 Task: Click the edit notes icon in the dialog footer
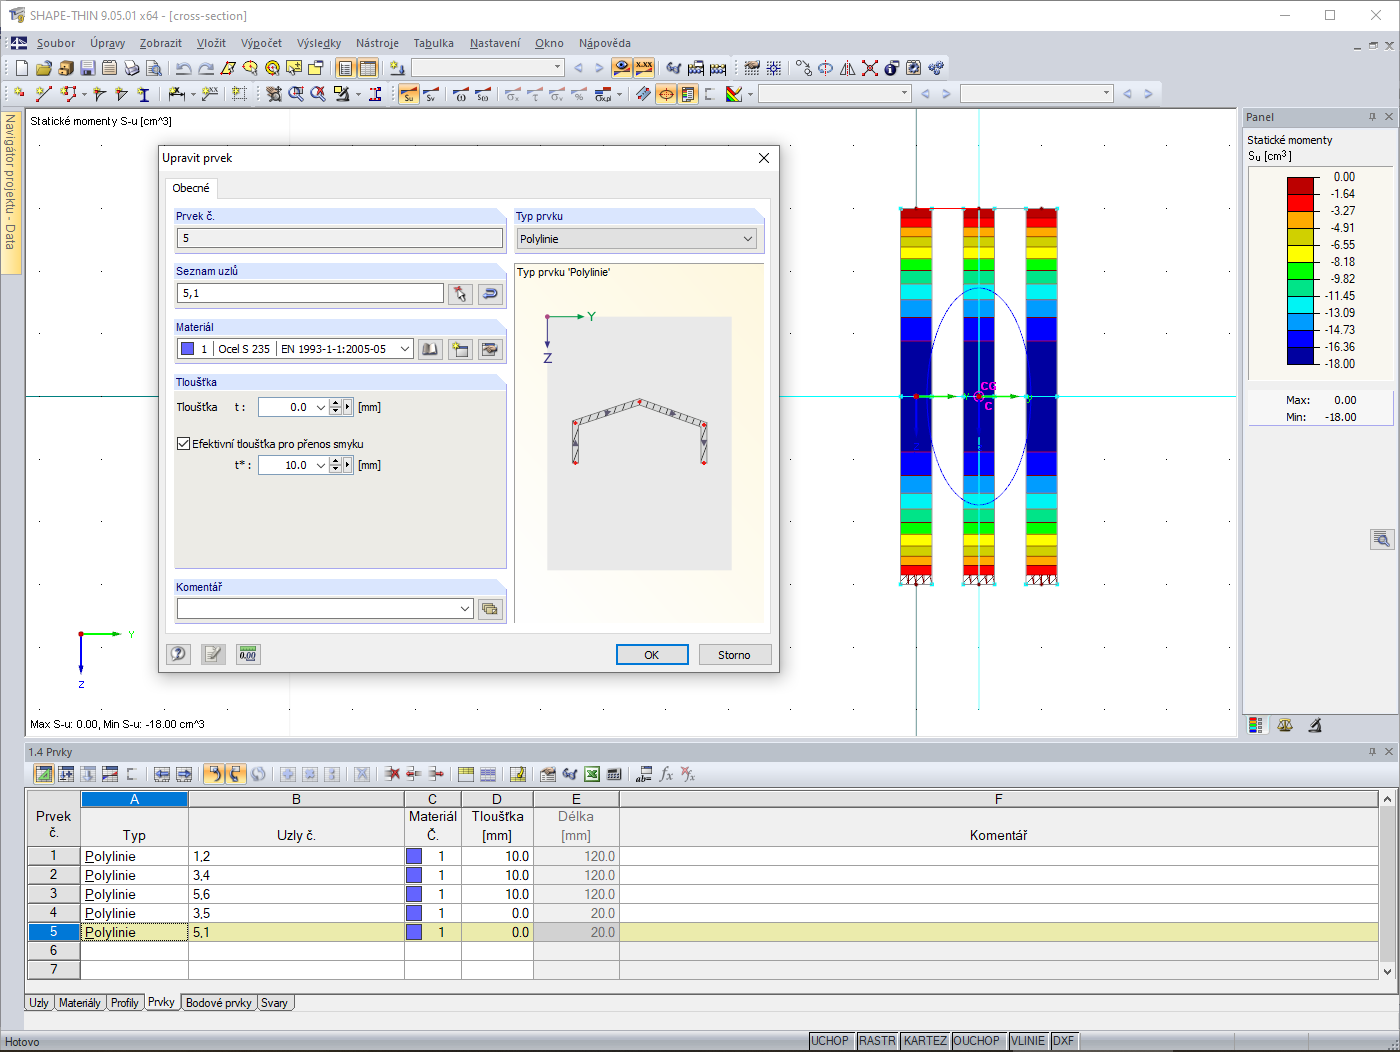click(x=213, y=654)
